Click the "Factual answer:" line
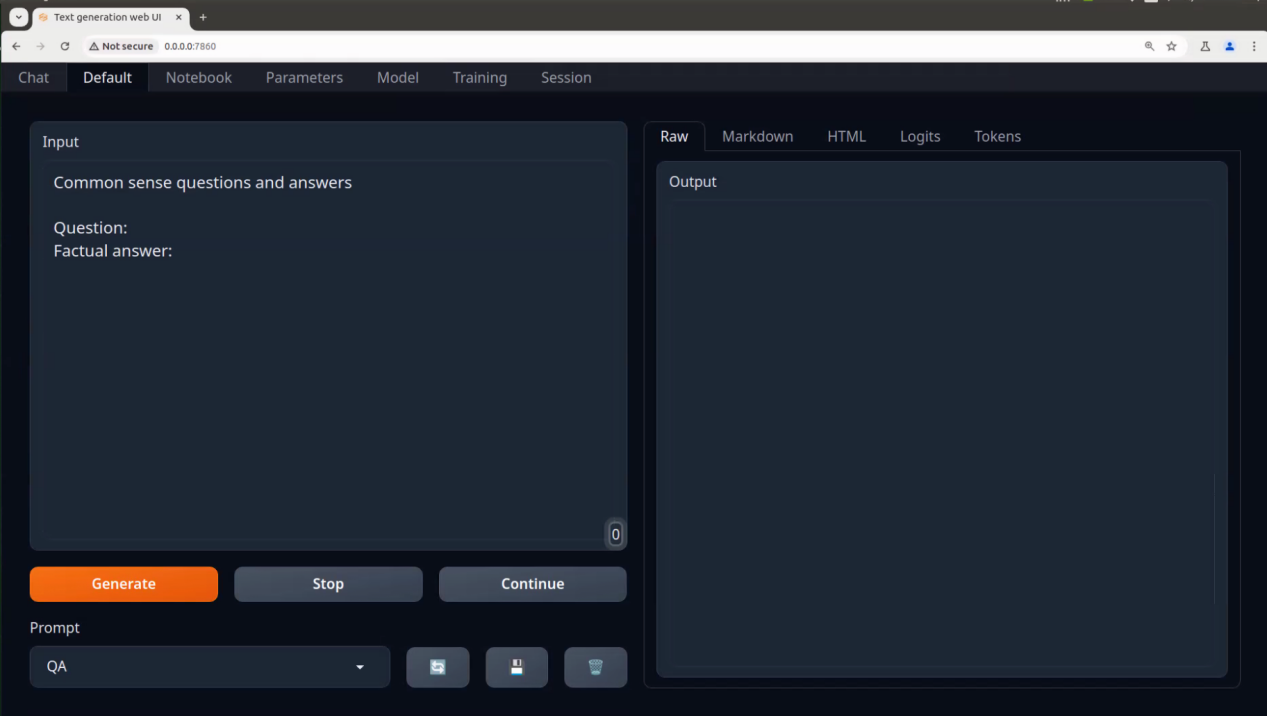Screen dimensions: 1267x716 [113, 251]
